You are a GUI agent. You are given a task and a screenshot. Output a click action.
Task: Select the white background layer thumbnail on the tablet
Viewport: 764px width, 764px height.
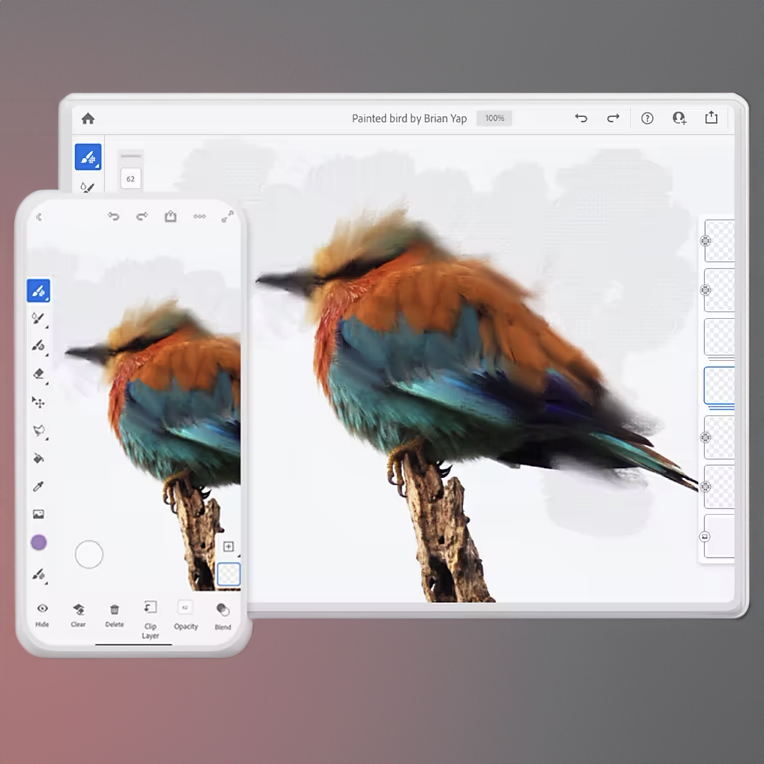click(720, 536)
